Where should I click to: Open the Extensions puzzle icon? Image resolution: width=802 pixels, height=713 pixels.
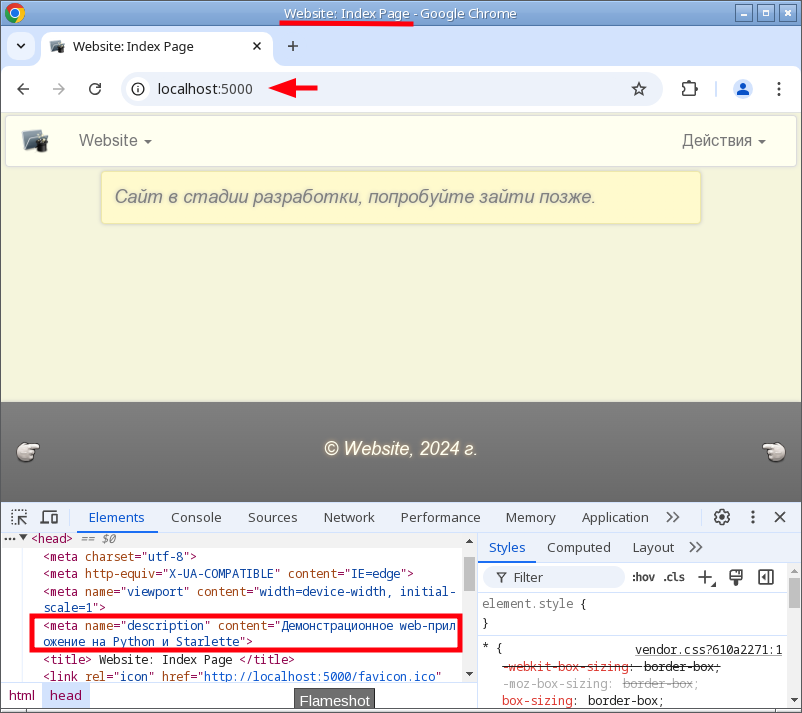689,89
